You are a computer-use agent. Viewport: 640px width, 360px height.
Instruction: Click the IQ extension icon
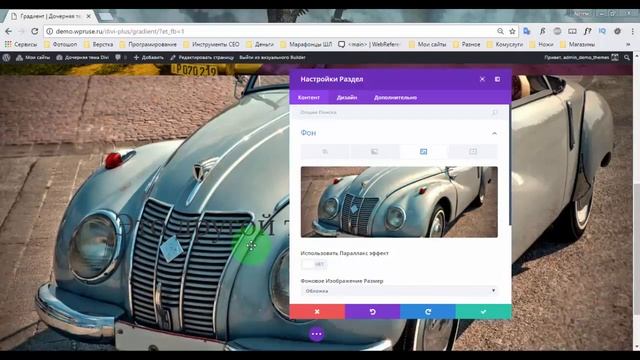tap(602, 31)
